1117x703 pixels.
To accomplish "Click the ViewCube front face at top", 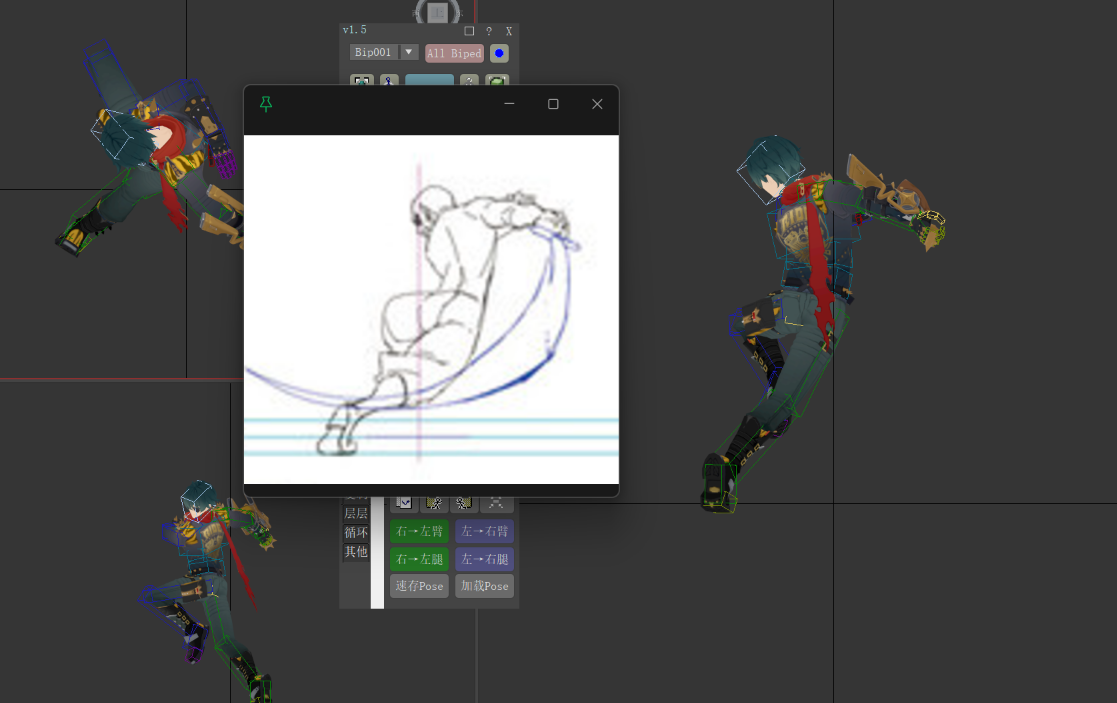I will [438, 11].
